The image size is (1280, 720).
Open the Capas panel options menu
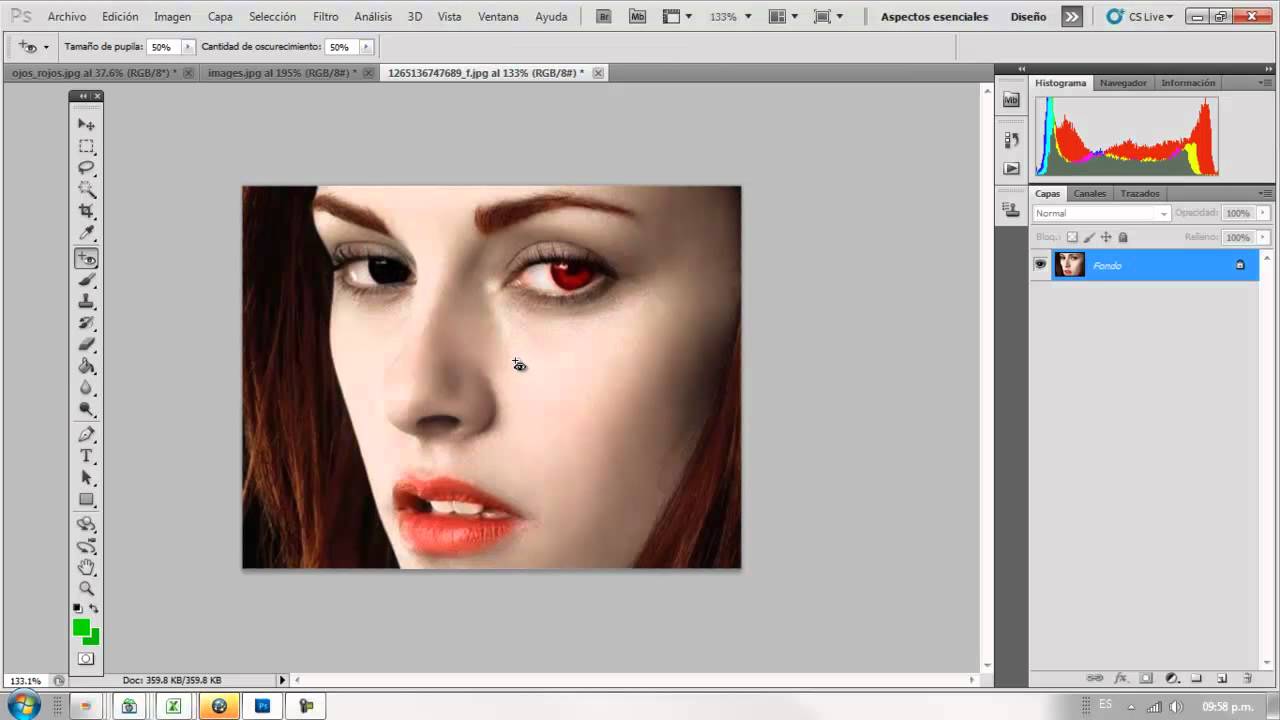[x=1264, y=193]
